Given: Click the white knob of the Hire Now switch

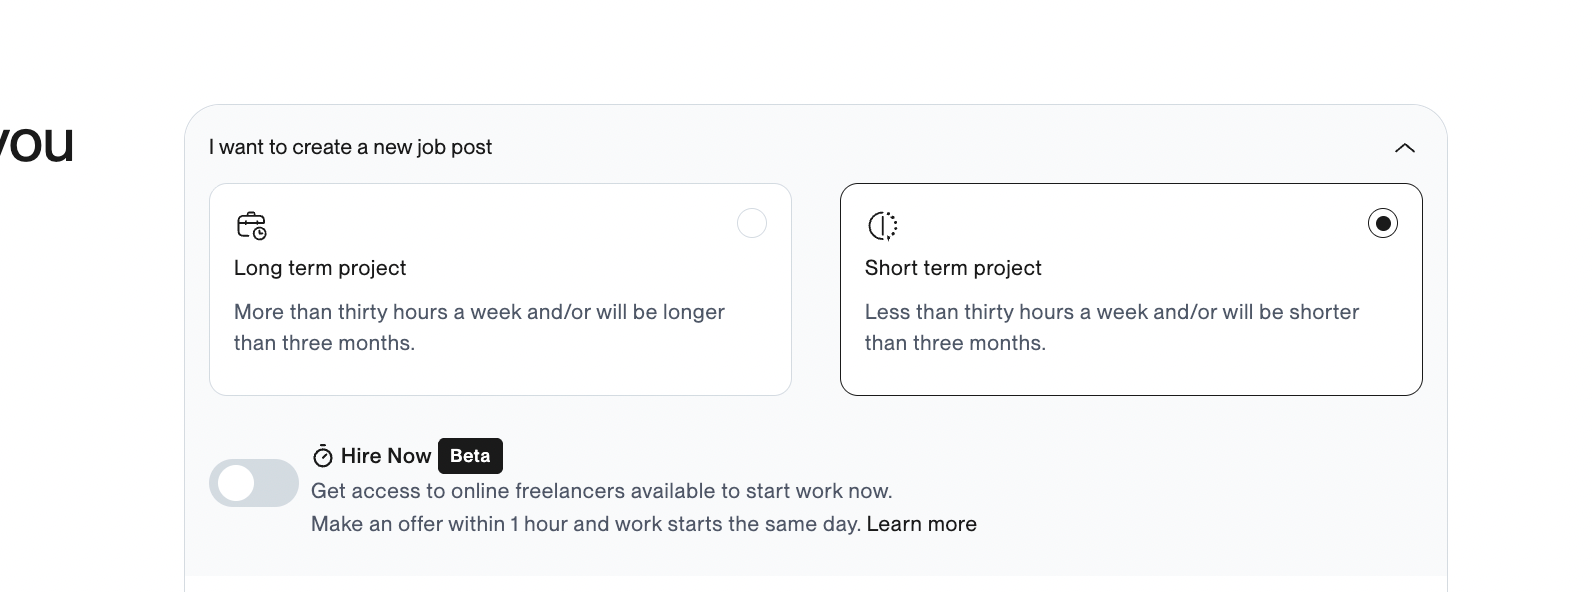Looking at the screenshot, I should [236, 483].
